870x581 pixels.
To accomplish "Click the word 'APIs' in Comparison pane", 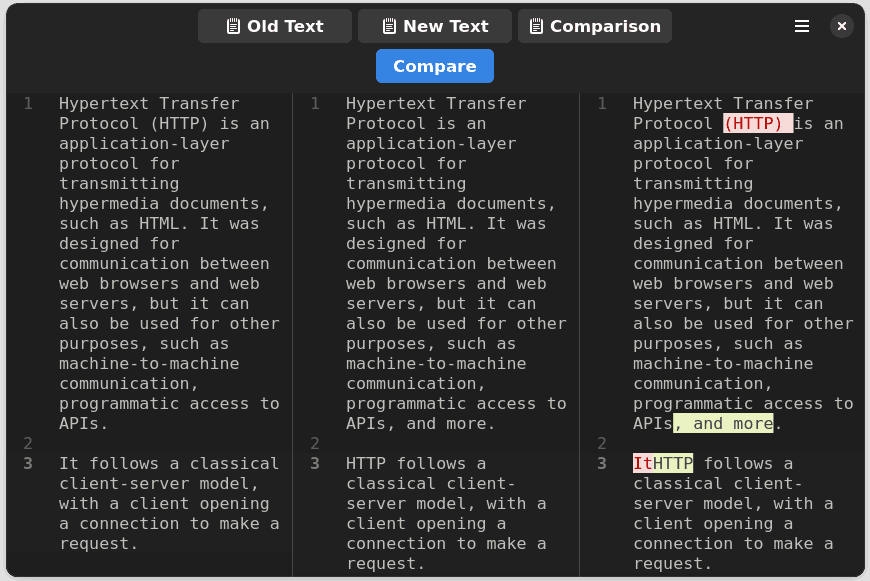I will [651, 423].
